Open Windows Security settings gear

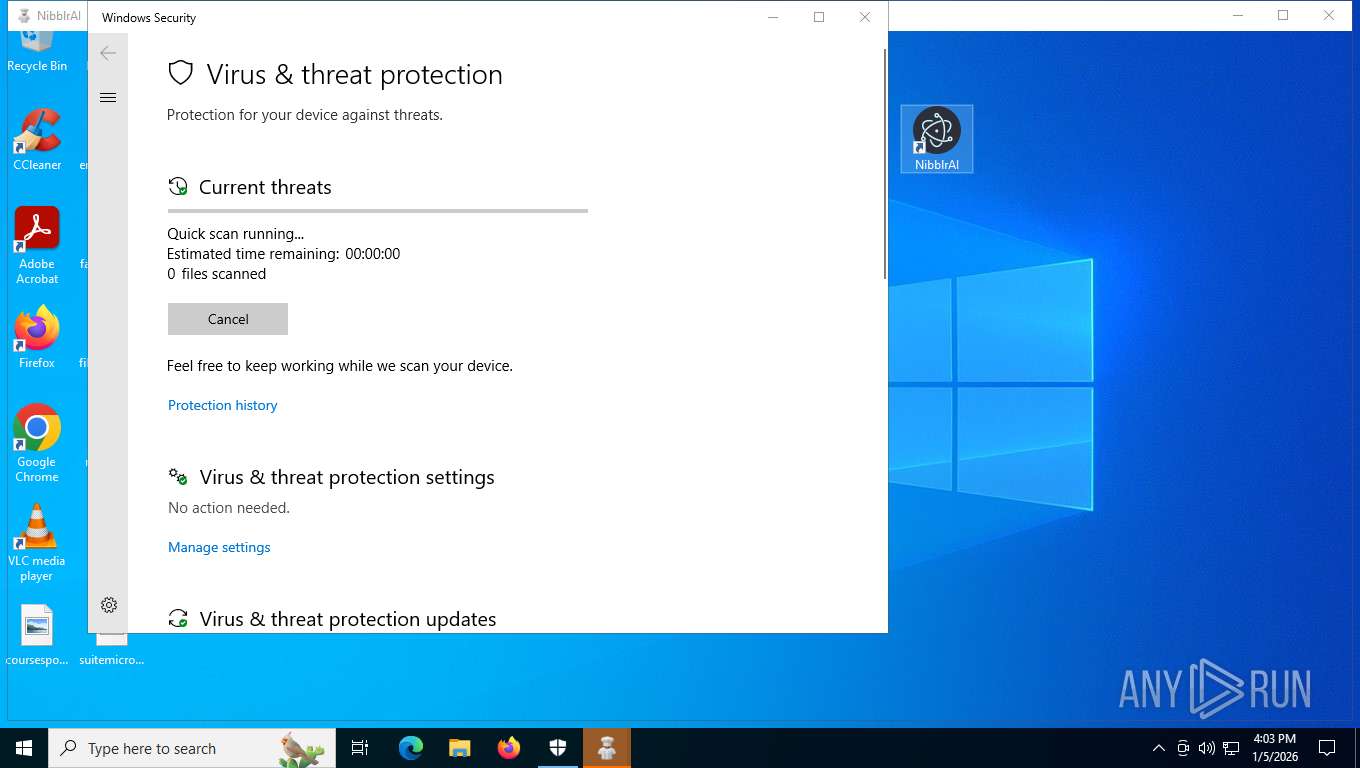(x=109, y=605)
